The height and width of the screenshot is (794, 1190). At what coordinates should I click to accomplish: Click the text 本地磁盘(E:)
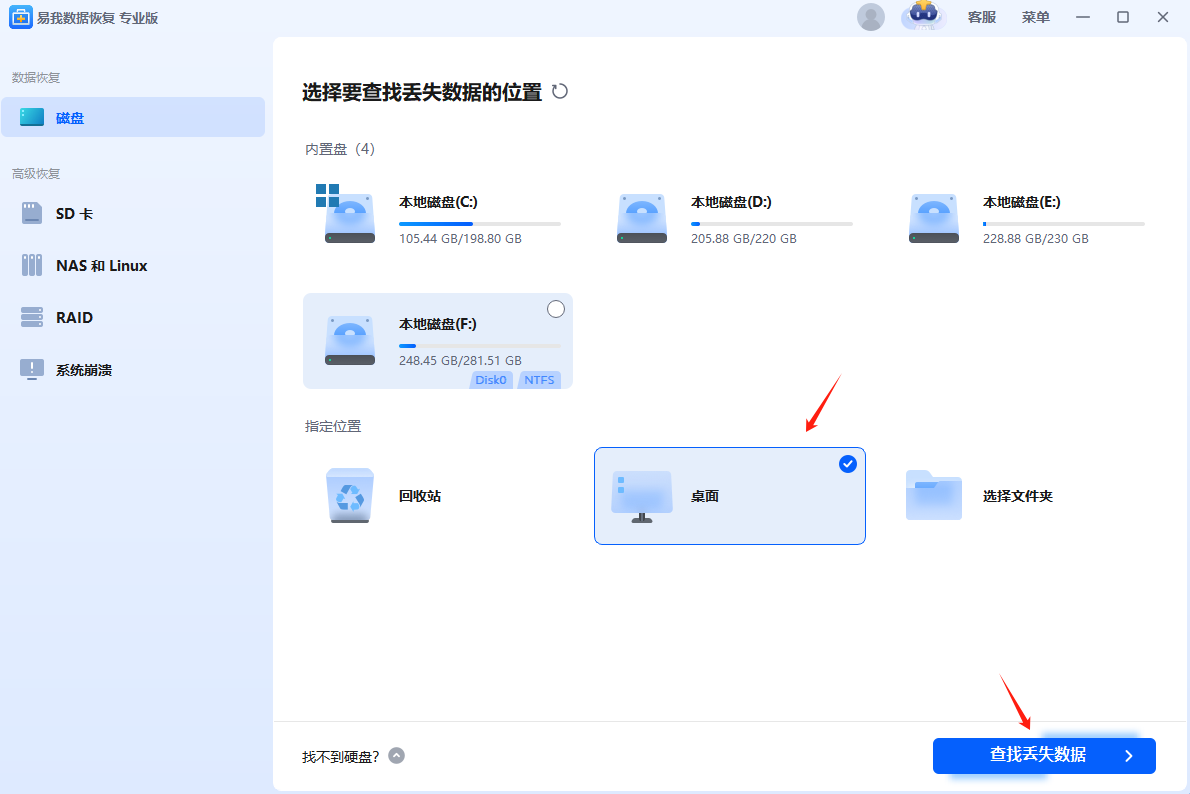(1022, 202)
